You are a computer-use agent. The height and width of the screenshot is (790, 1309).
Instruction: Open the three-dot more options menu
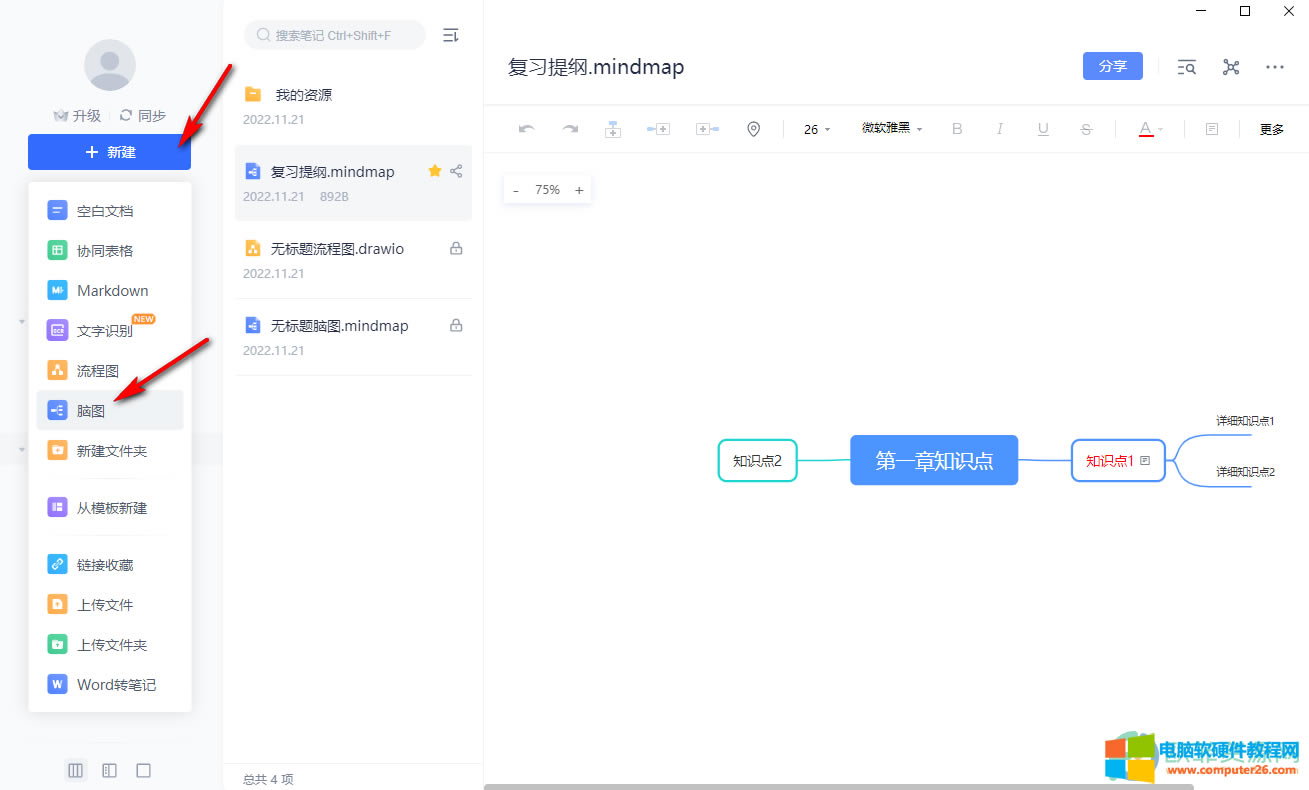click(1275, 67)
